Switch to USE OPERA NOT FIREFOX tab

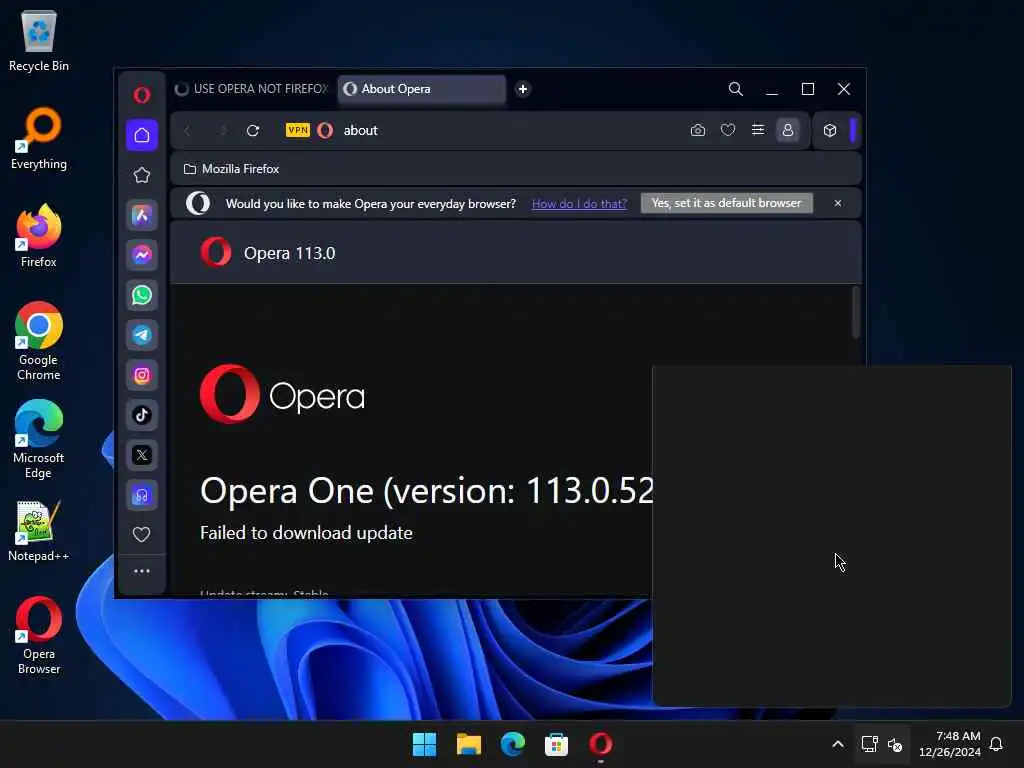pos(252,89)
